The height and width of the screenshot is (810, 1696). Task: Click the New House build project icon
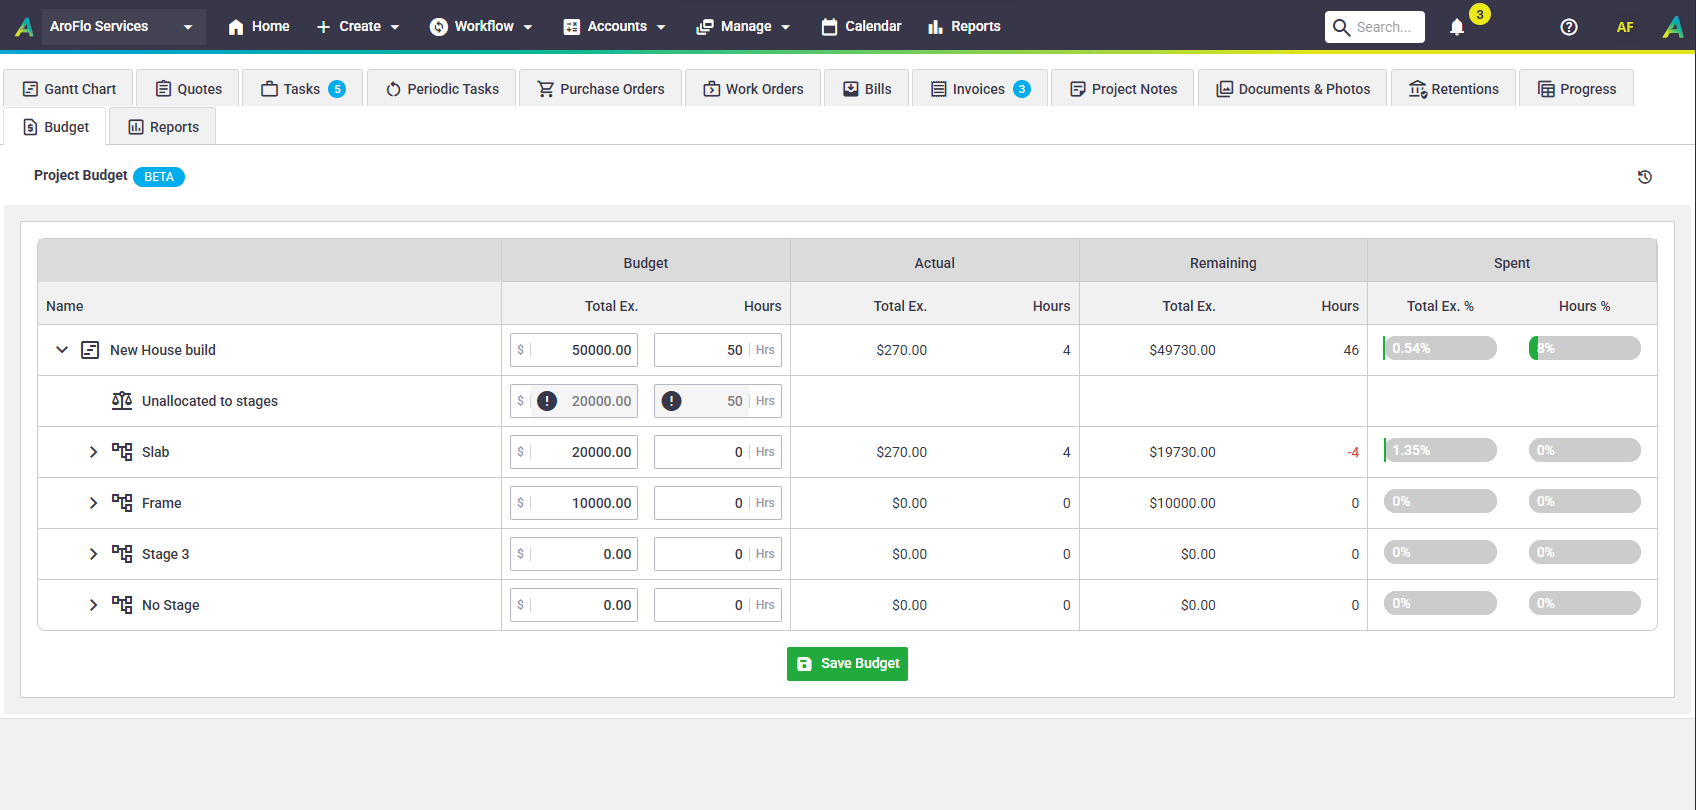[90, 350]
